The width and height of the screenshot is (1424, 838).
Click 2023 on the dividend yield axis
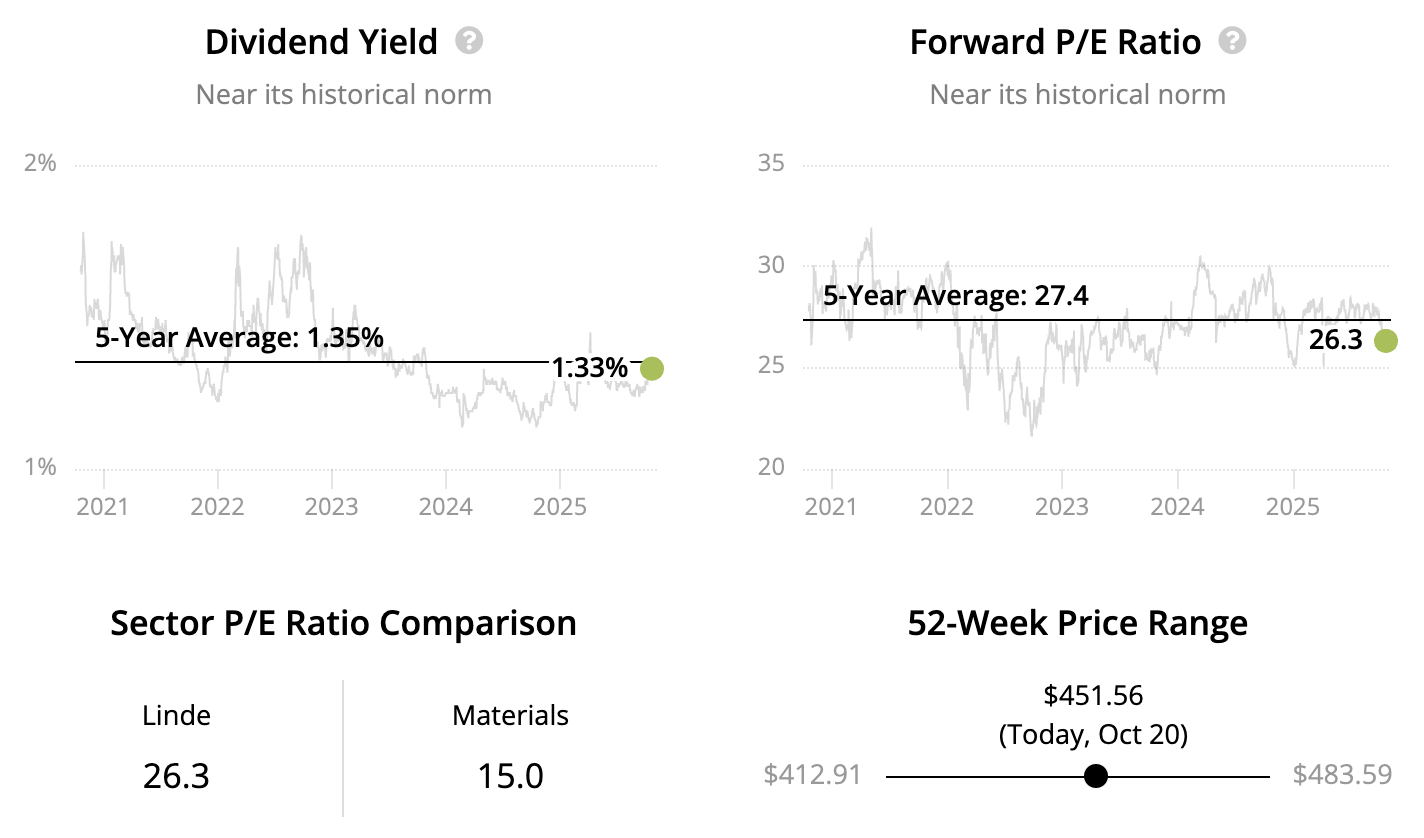click(x=332, y=506)
